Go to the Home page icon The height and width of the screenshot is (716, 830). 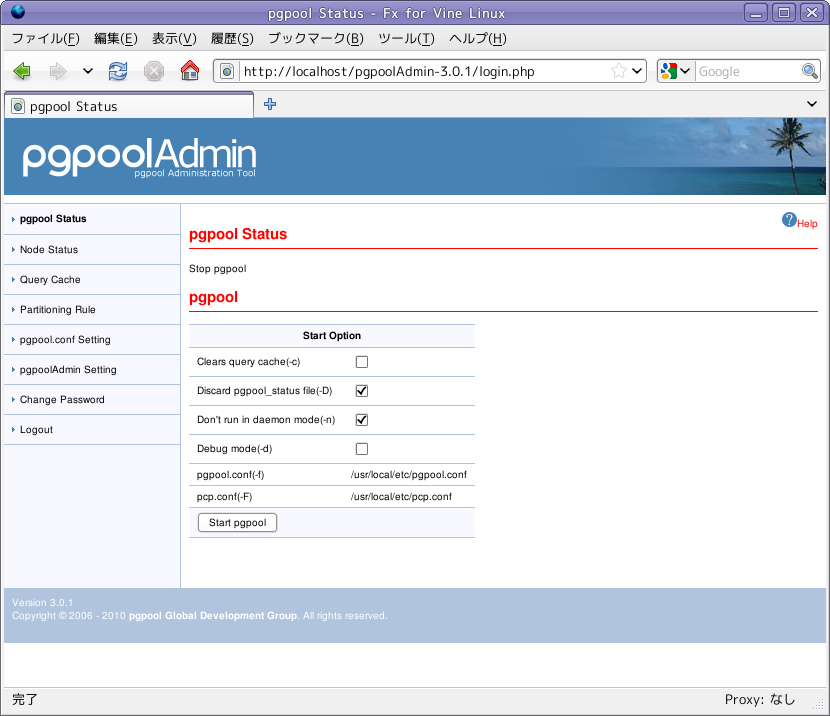coord(190,70)
